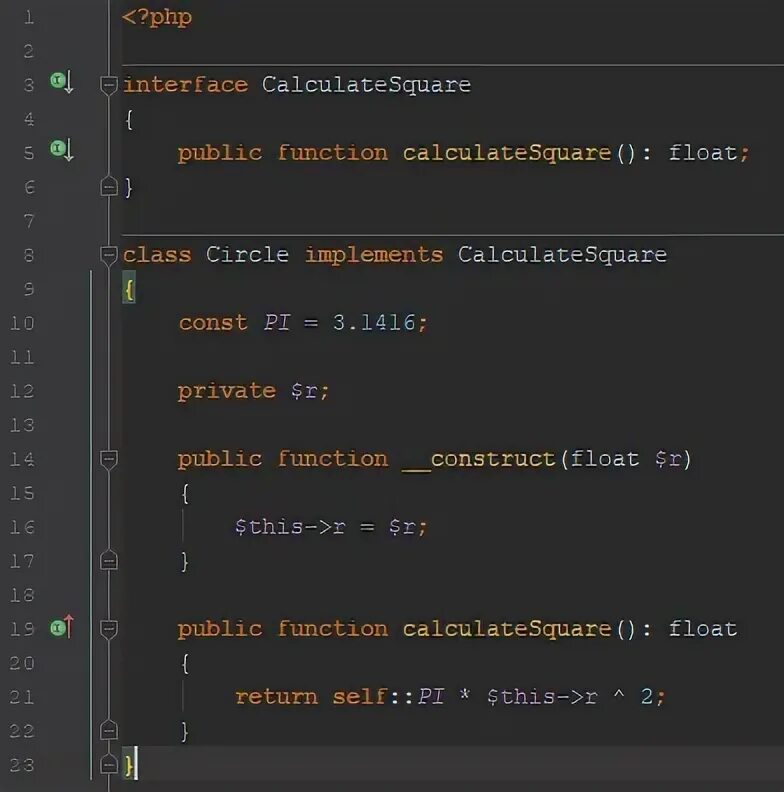Click calculateSquare method name on line 5
This screenshot has width=784, height=792.
507,153
